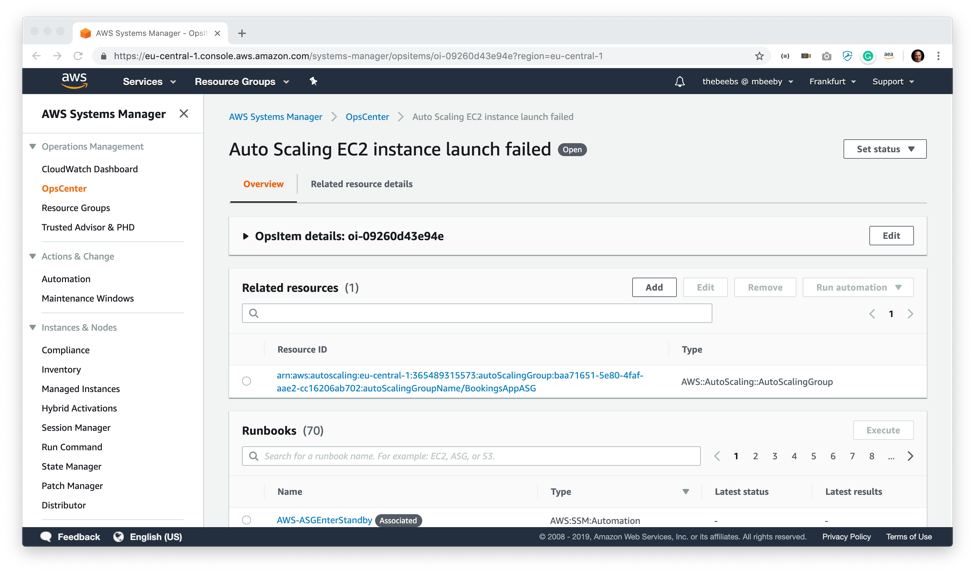Image resolution: width=974 pixels, height=572 pixels.
Task: Click into the Runbooks search field
Action: point(471,456)
